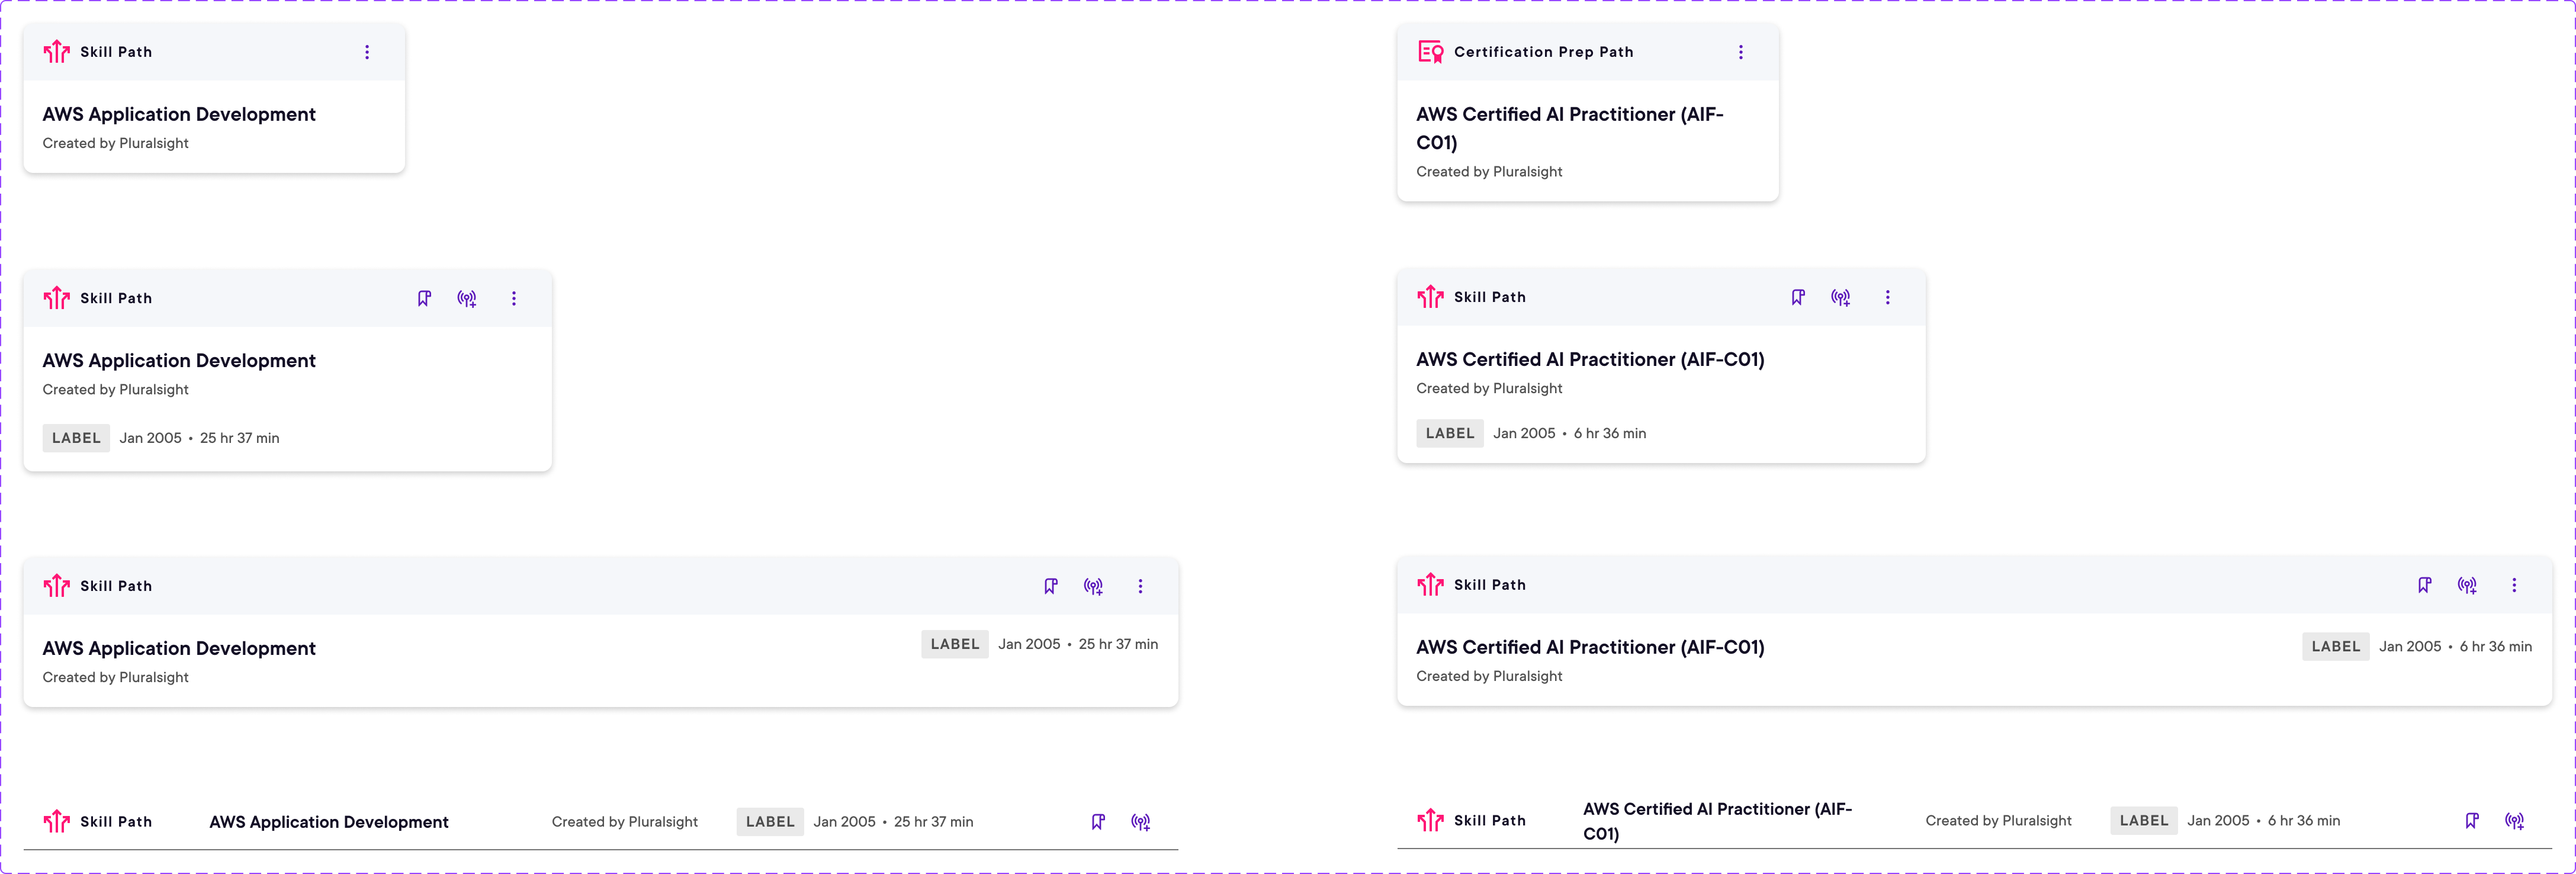Bookmark the wide AWS Application Development card
The width and height of the screenshot is (2576, 874).
tap(1051, 586)
